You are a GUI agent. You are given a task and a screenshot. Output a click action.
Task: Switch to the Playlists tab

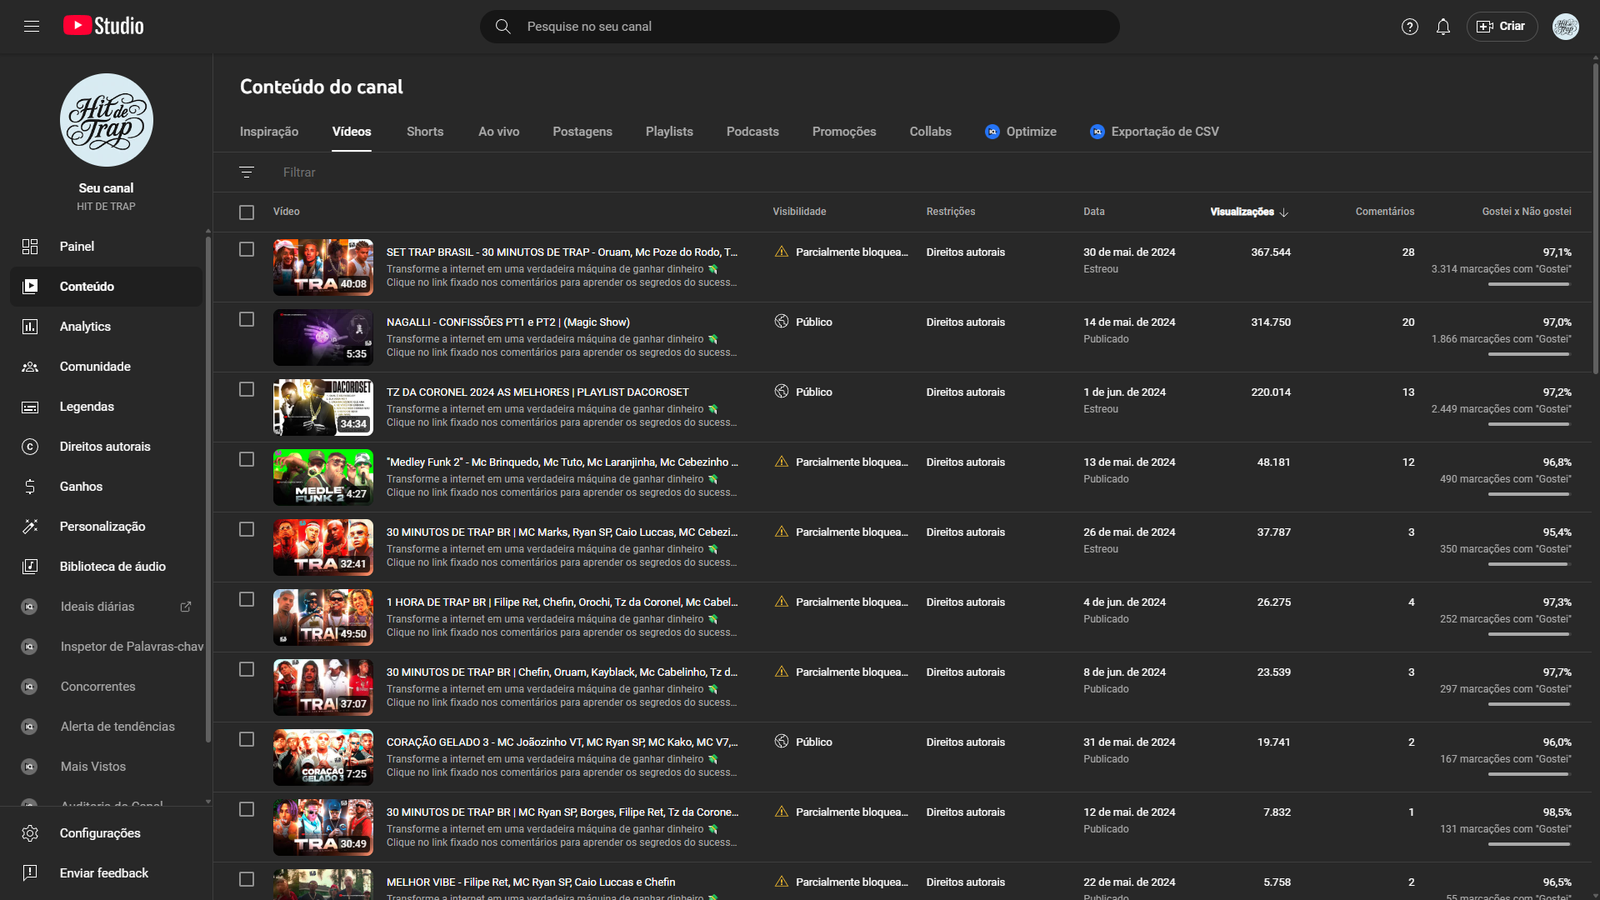point(669,132)
